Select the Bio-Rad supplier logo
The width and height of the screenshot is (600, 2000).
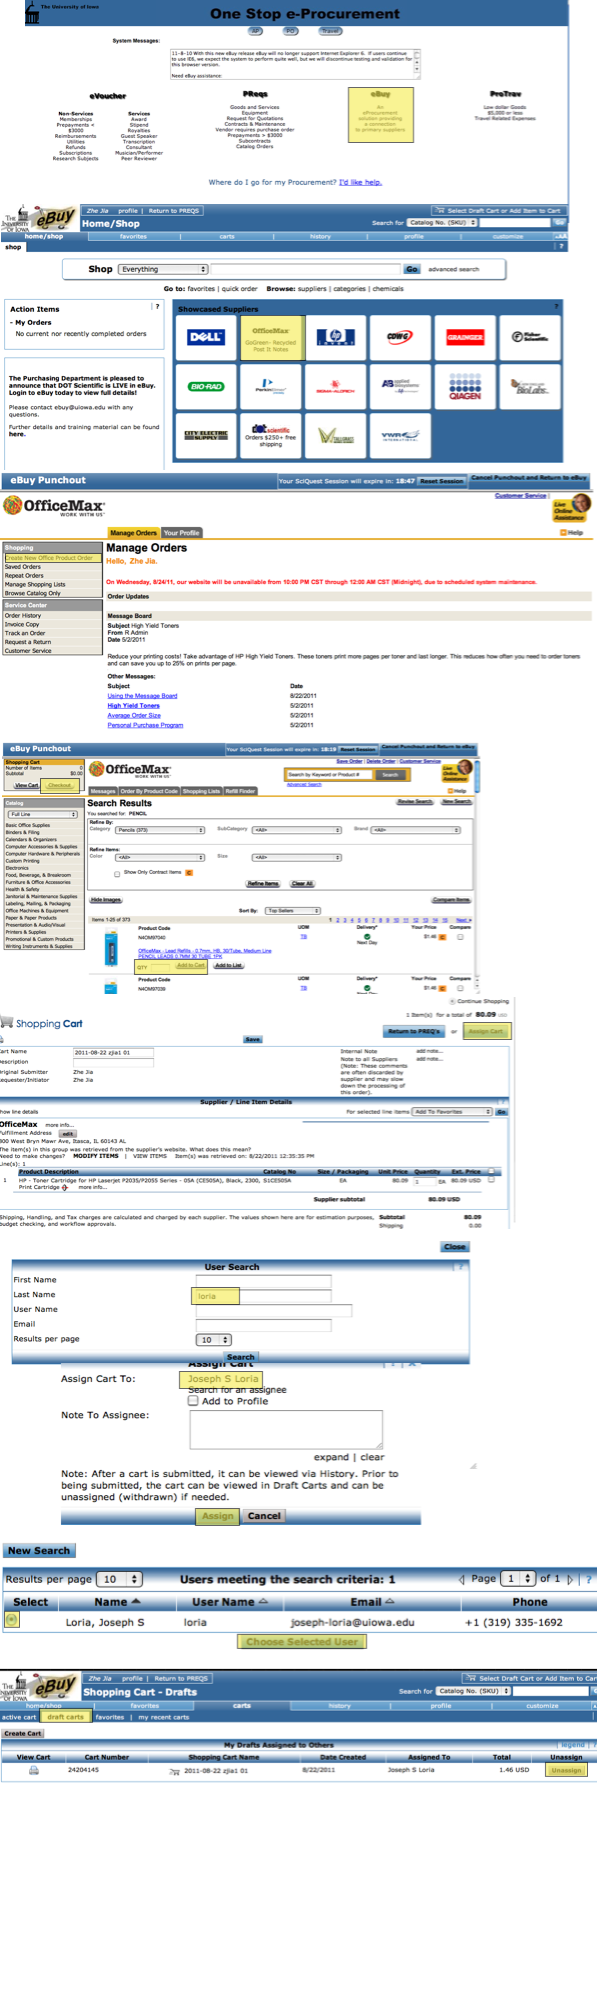[206, 386]
